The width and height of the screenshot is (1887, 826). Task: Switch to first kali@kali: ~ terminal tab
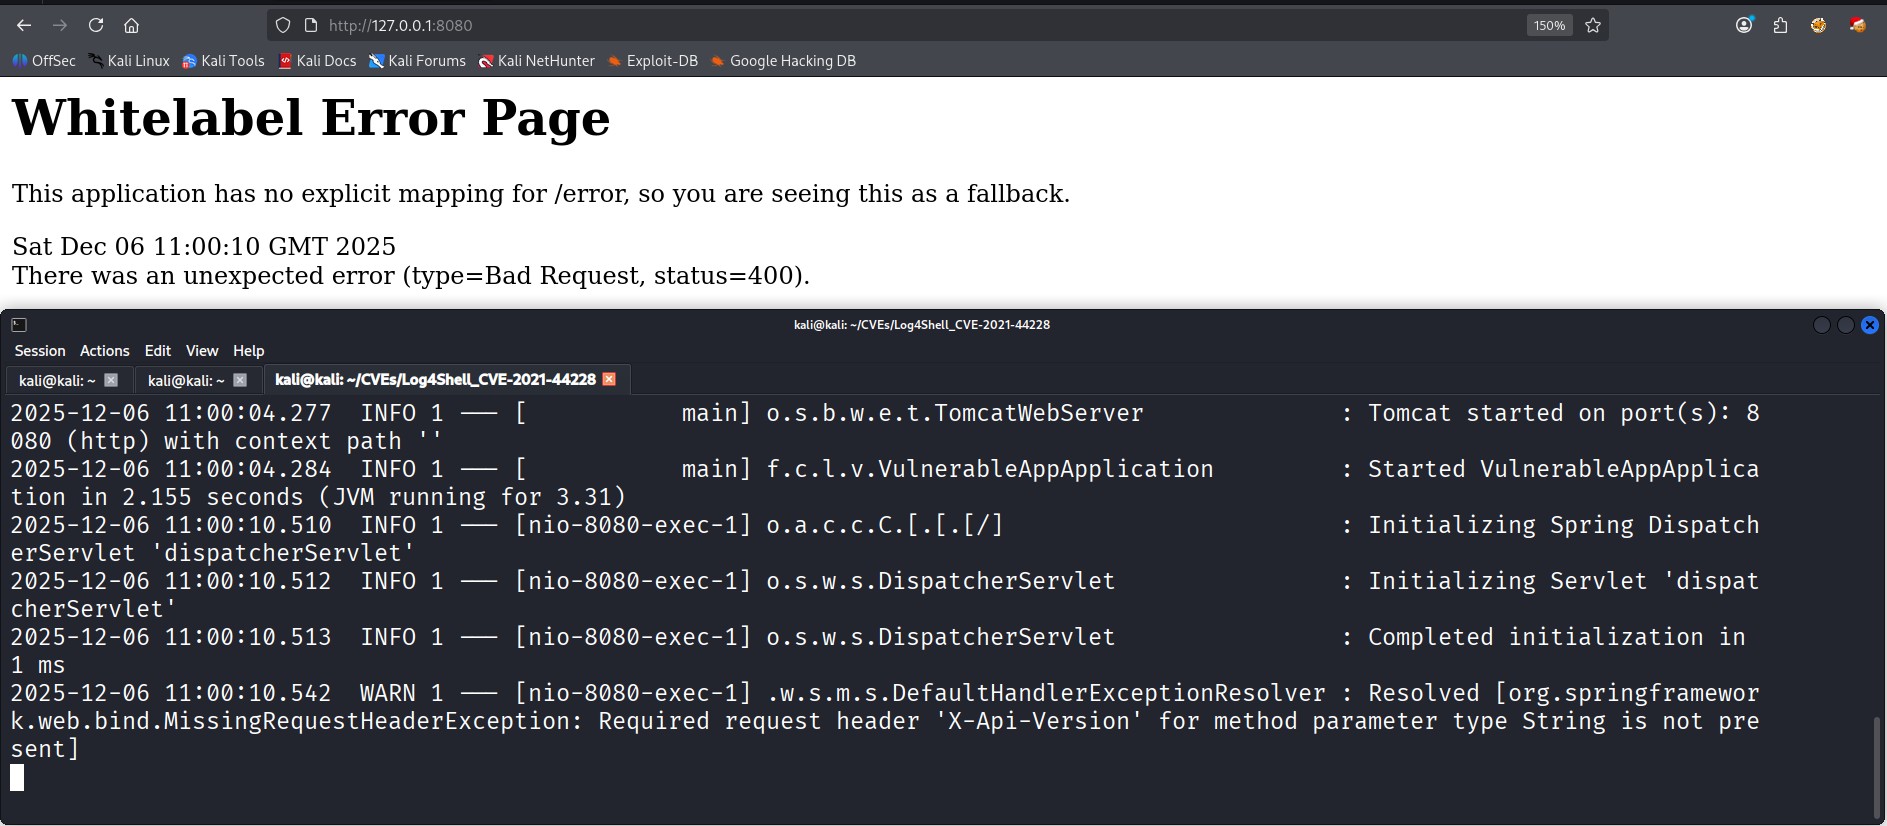point(57,380)
